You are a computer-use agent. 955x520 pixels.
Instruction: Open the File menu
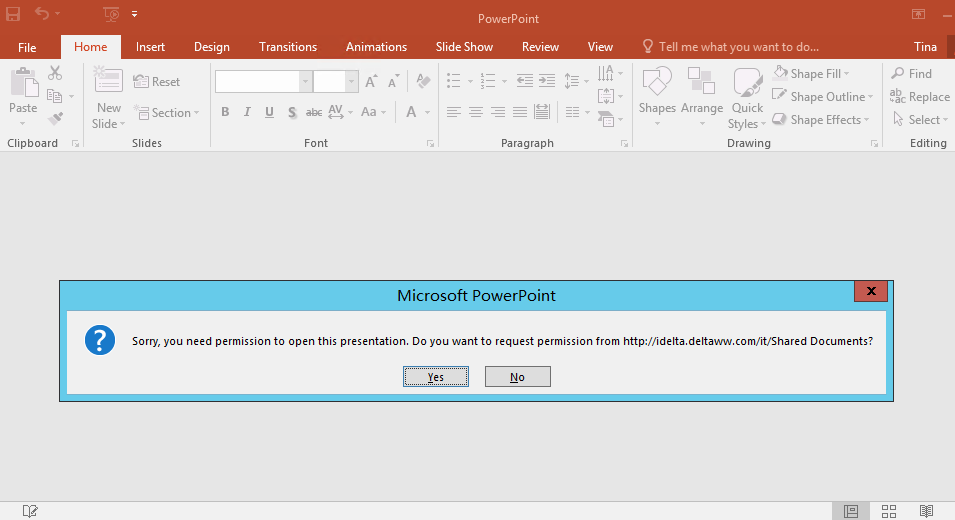27,47
